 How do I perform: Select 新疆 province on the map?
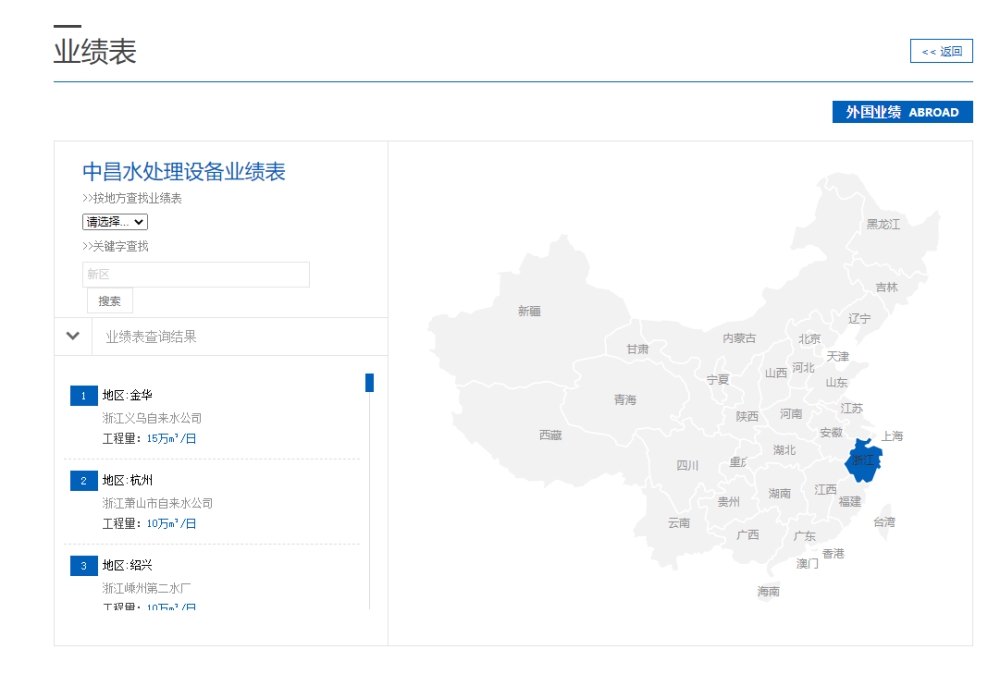[x=529, y=311]
